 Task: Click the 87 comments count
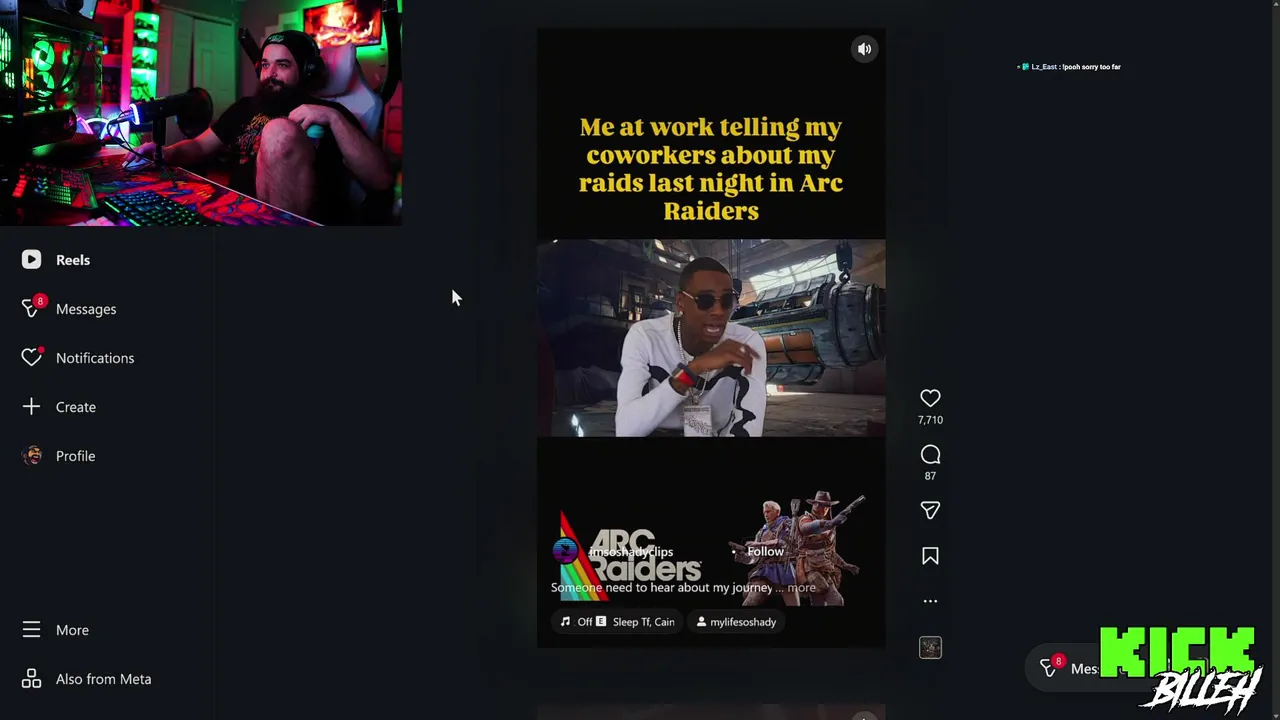[x=930, y=476]
